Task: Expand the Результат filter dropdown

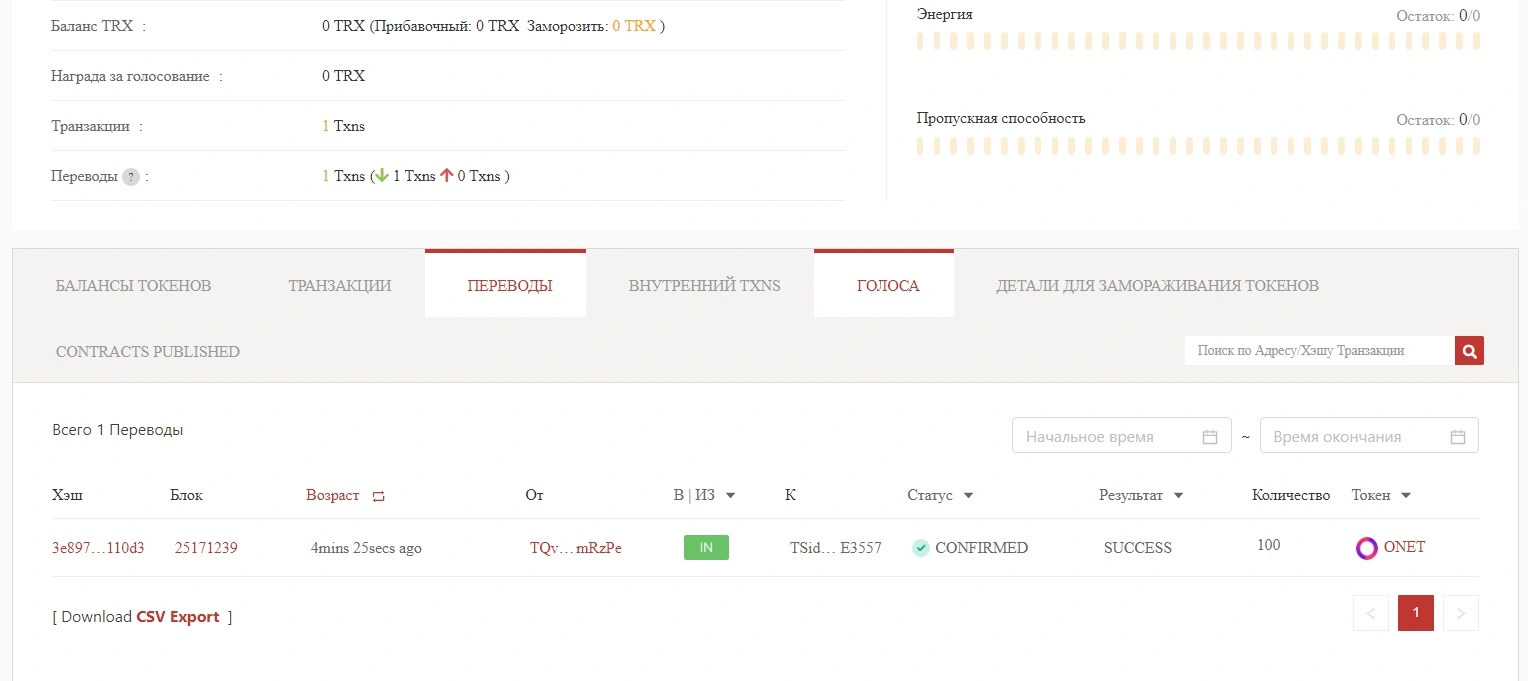Action: click(x=1178, y=496)
